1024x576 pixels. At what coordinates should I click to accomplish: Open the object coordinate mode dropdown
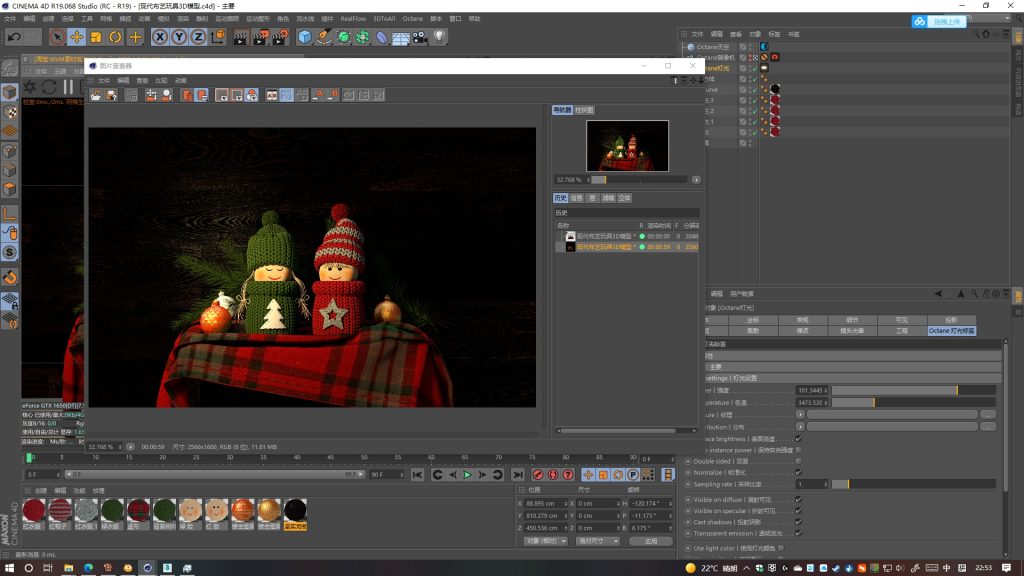(x=545, y=541)
